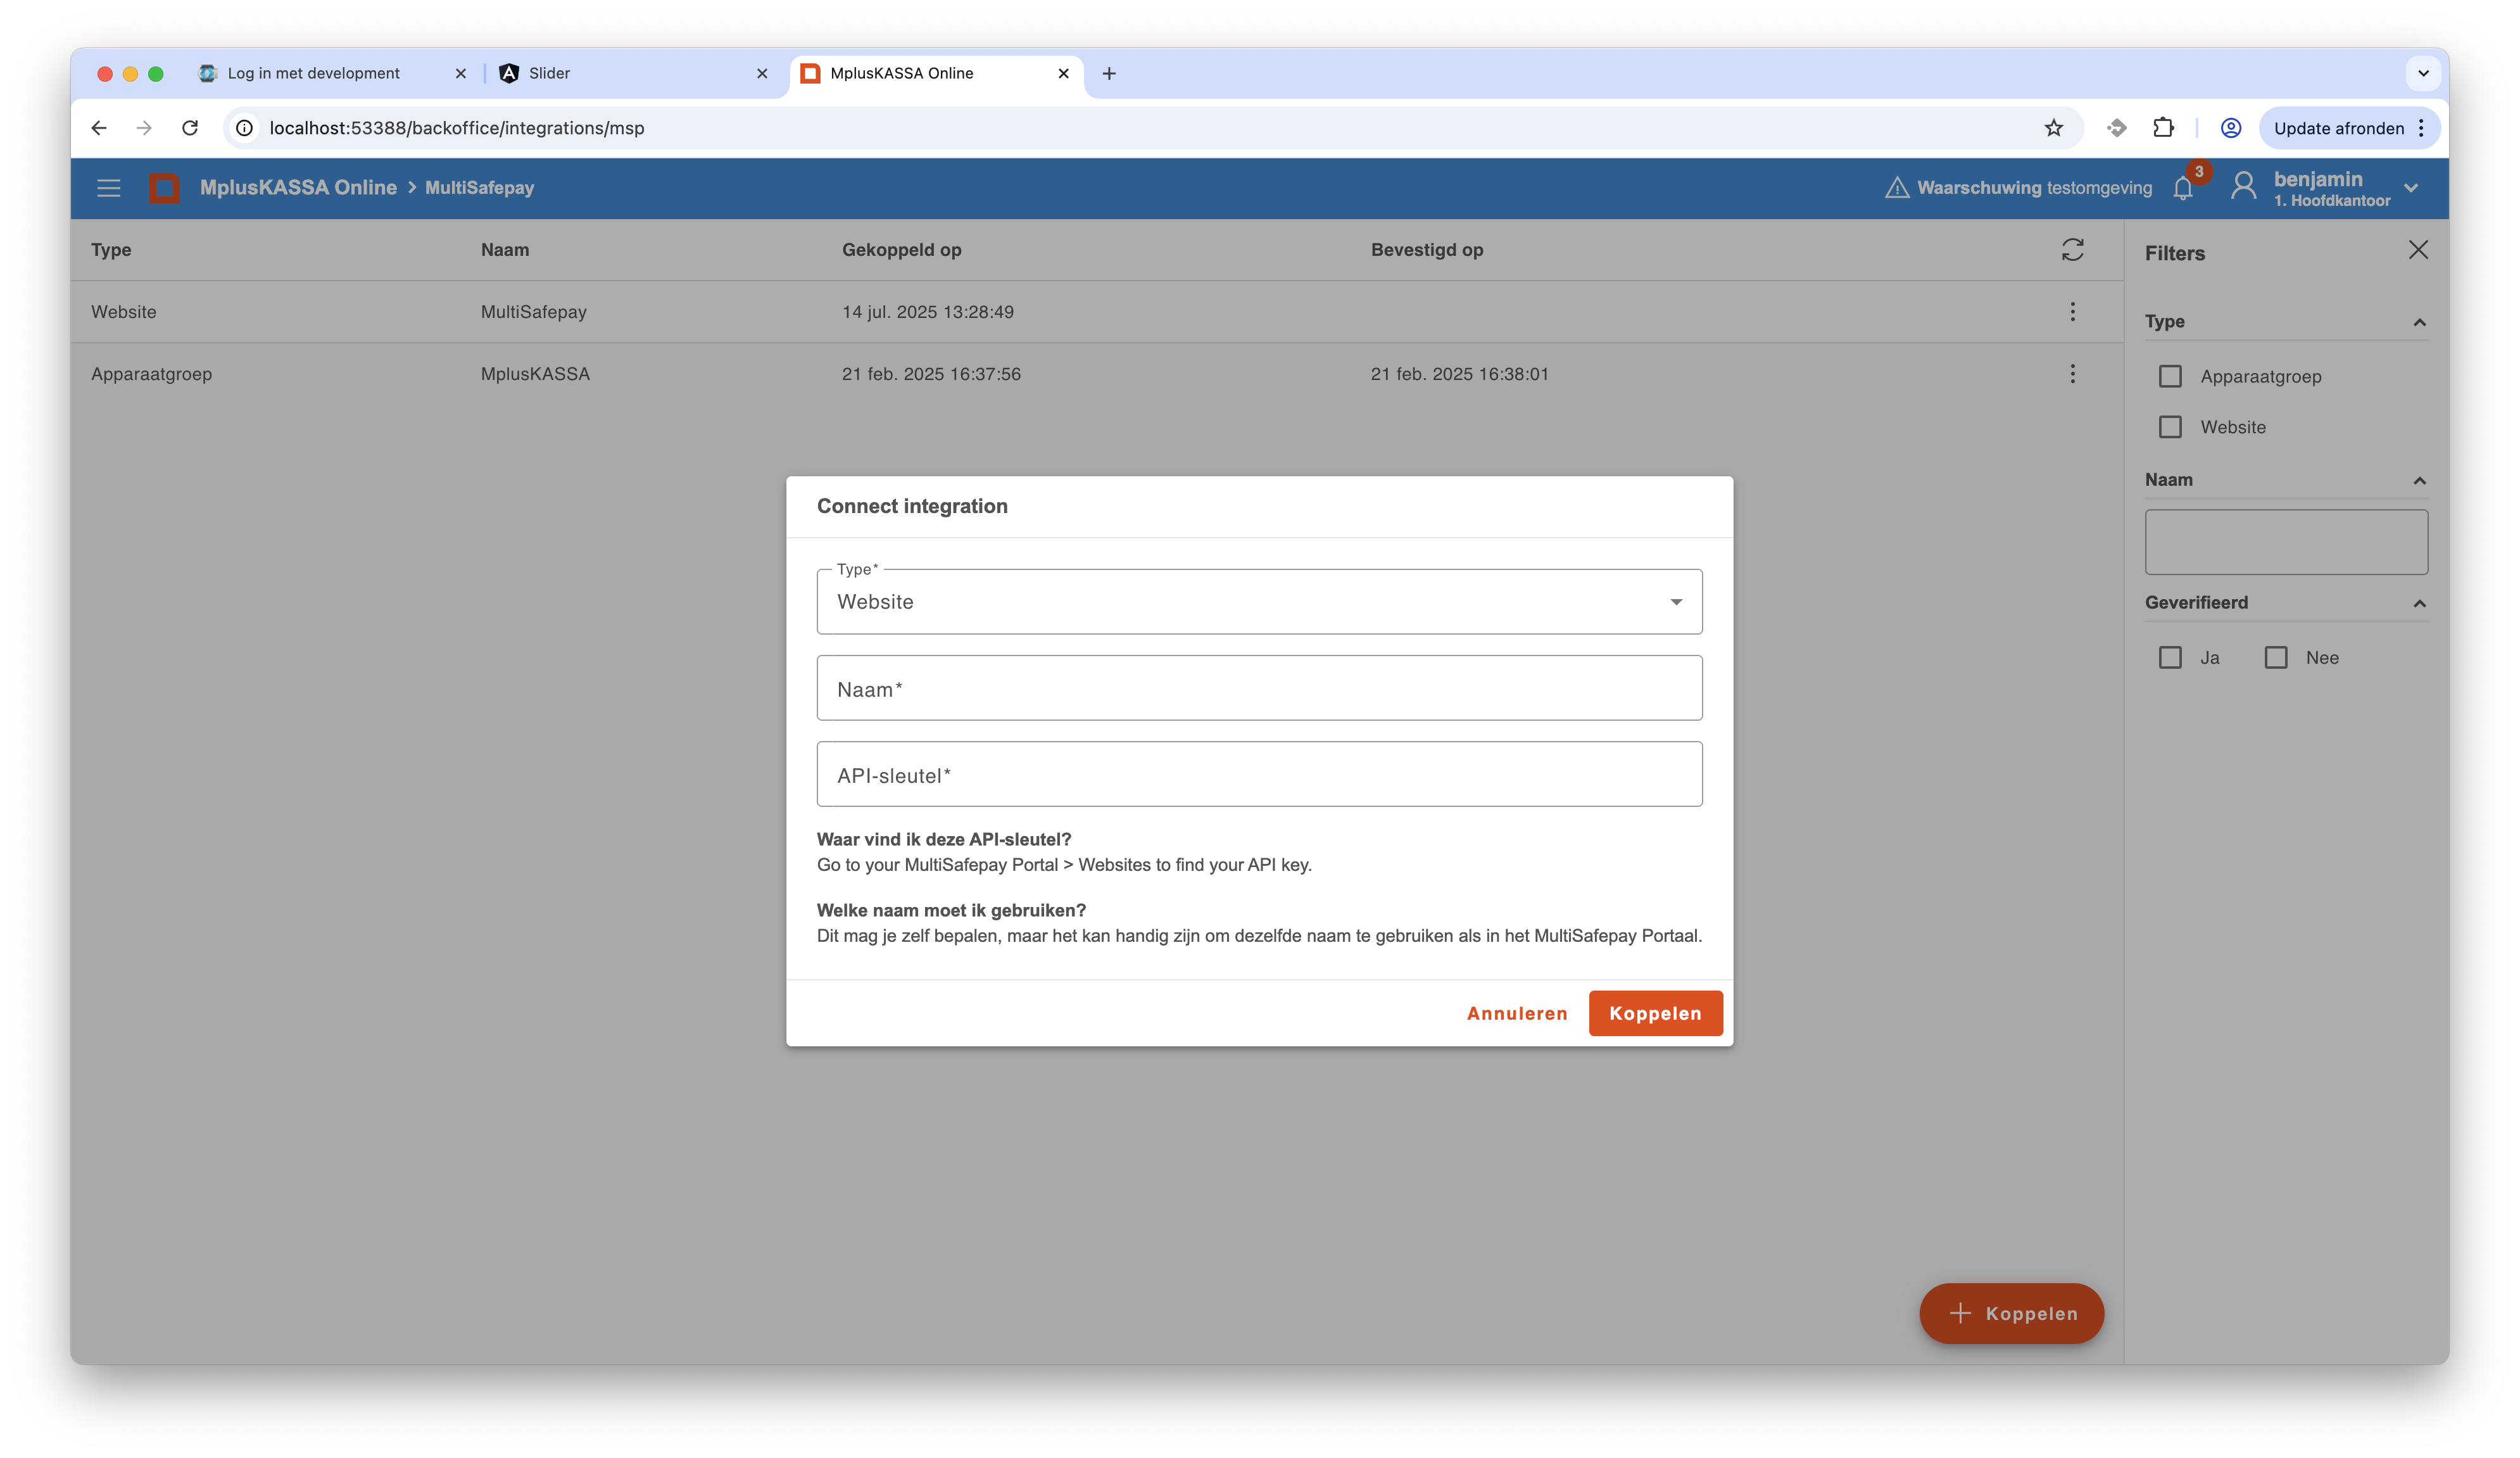
Task: Click the browser address bar URL
Action: (x=457, y=128)
